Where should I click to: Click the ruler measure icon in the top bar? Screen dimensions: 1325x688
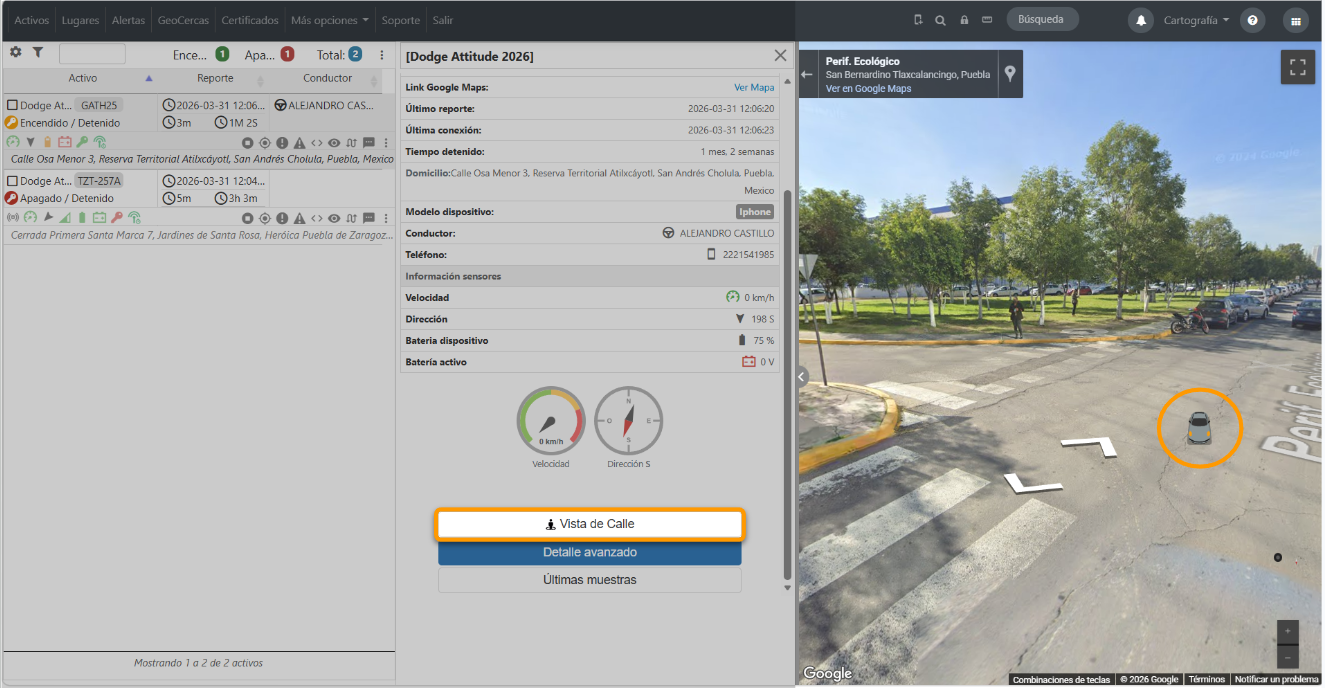pyautogui.click(x=987, y=20)
